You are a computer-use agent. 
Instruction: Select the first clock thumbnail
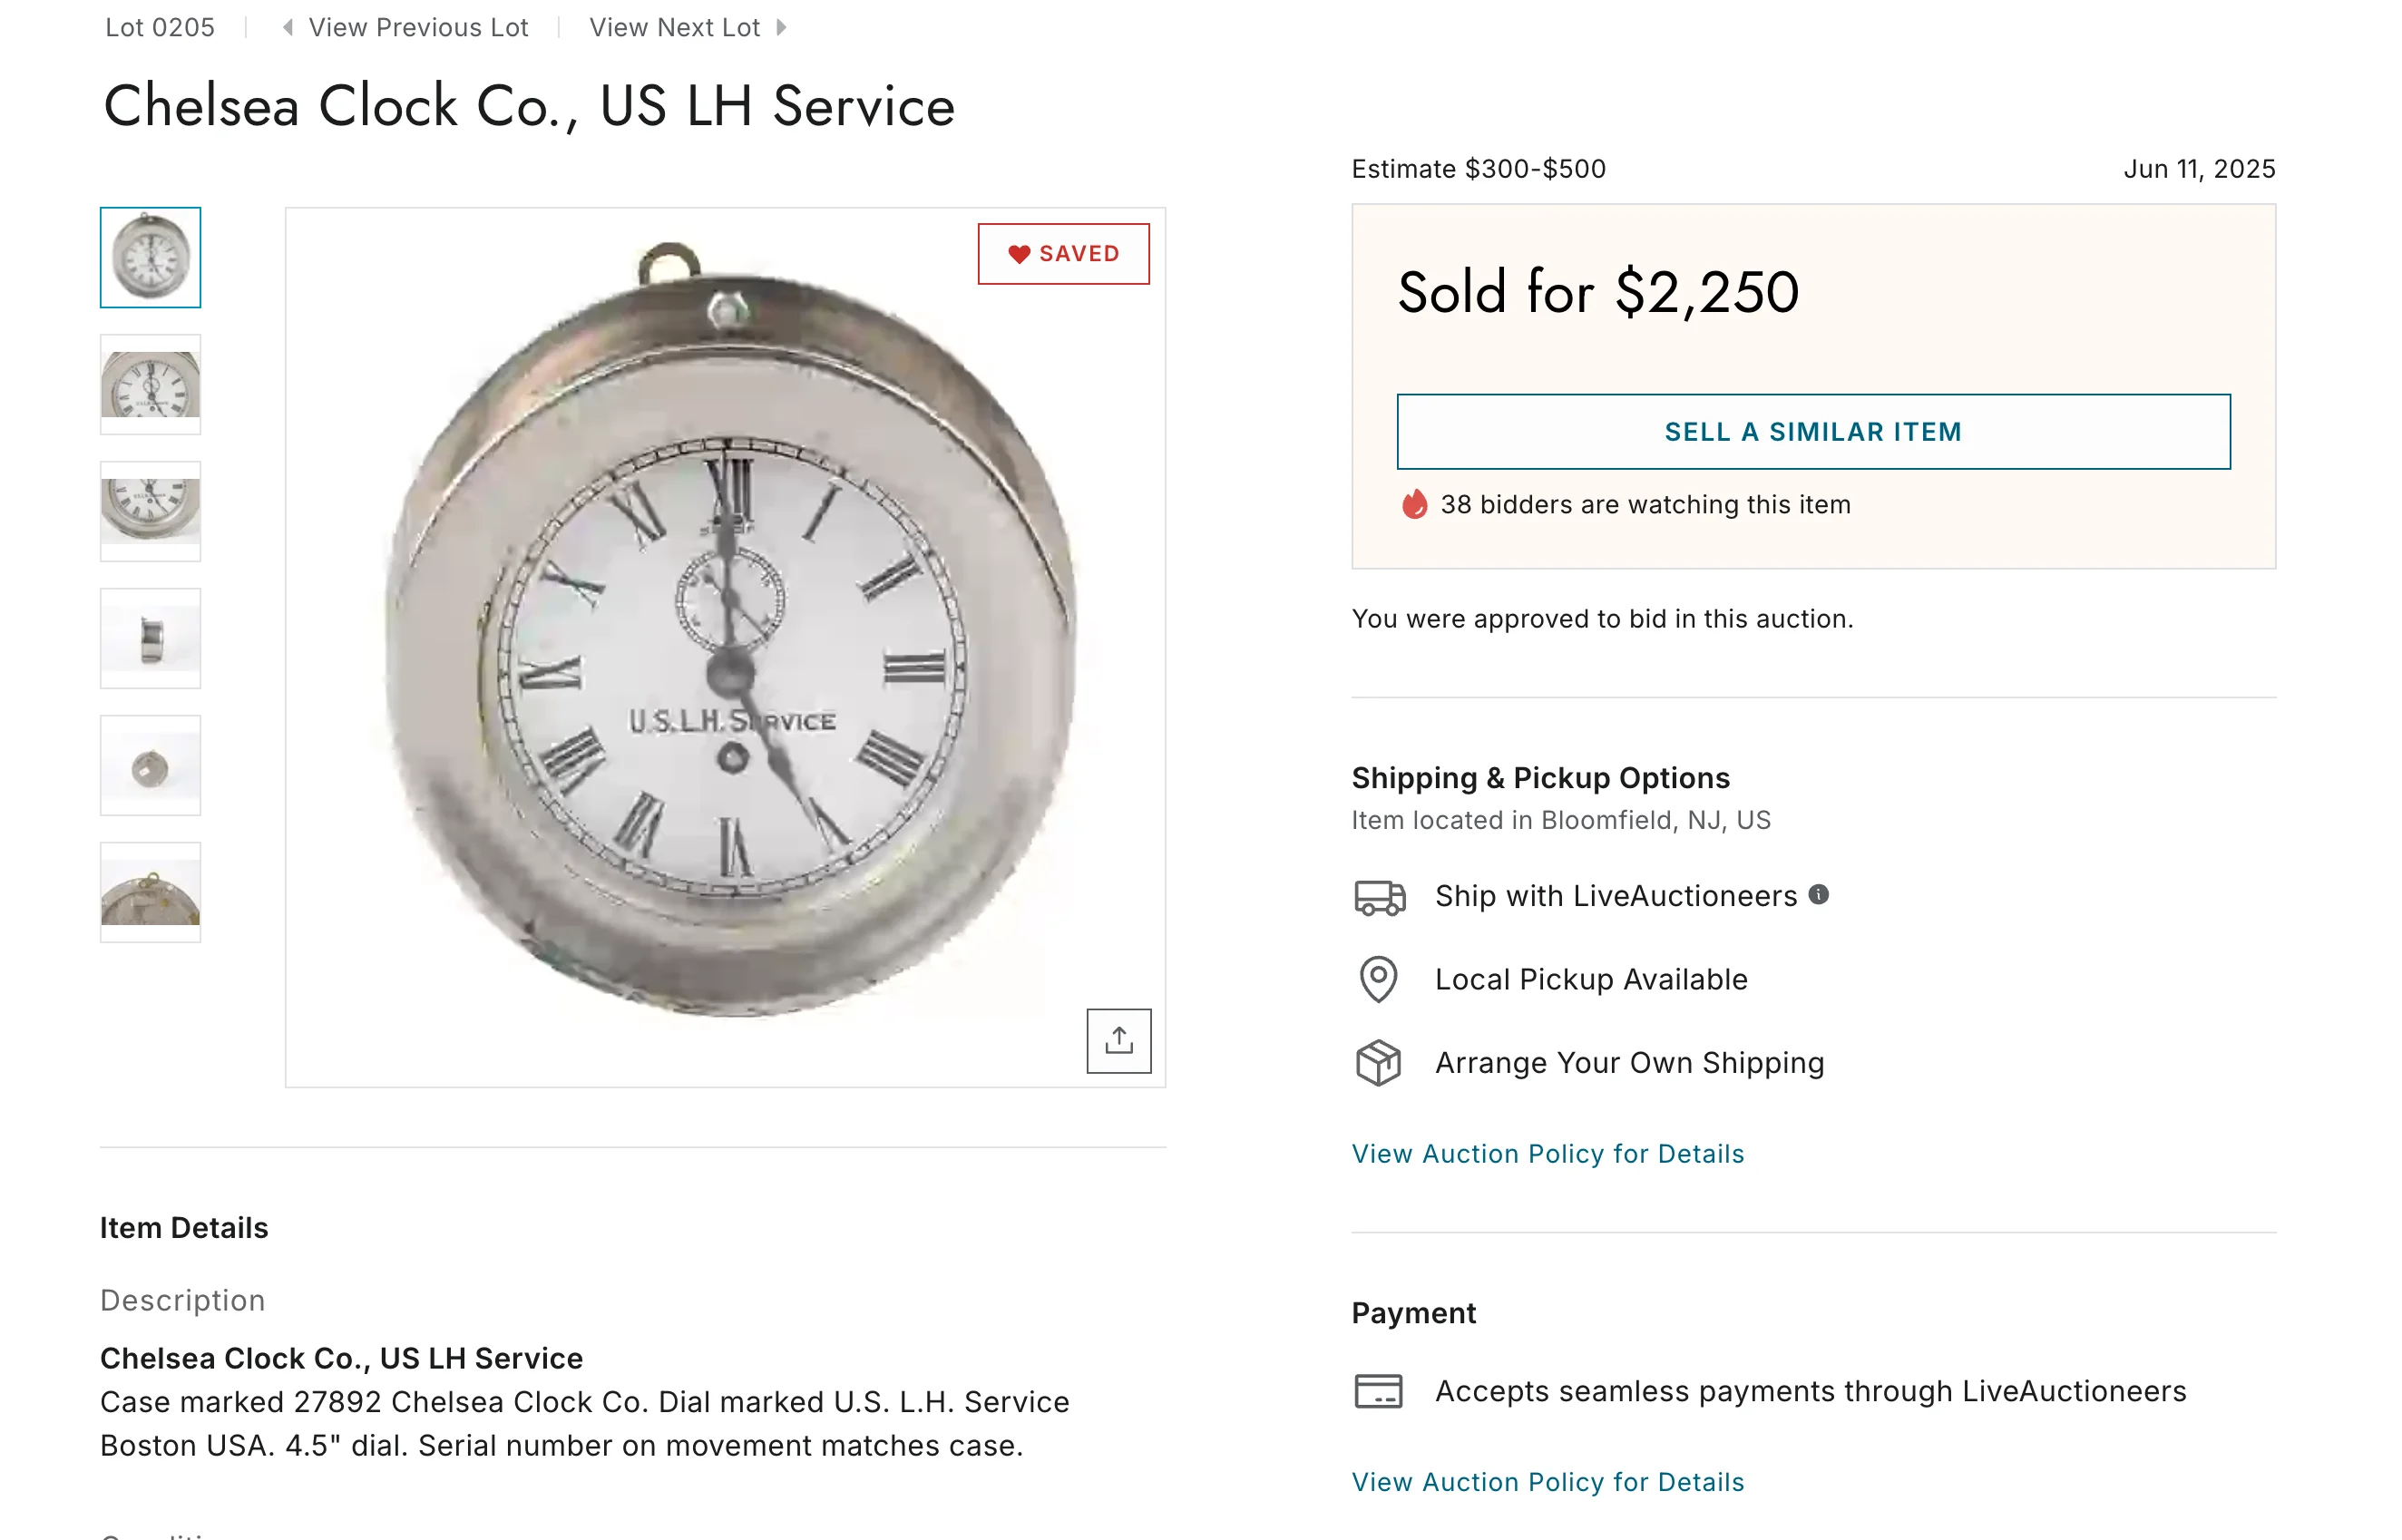coord(150,257)
